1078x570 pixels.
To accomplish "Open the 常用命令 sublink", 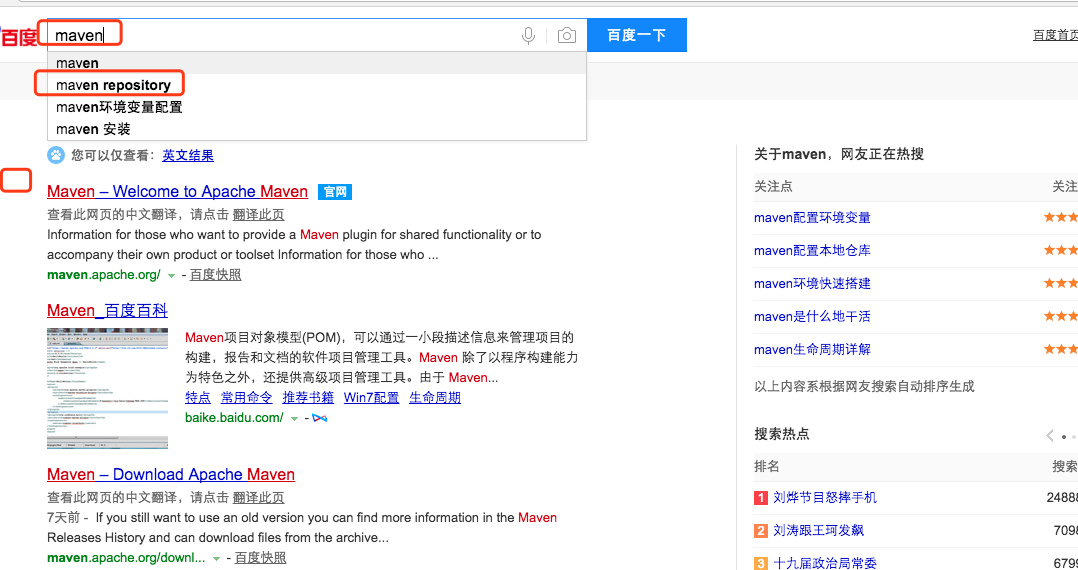I will pos(246,397).
